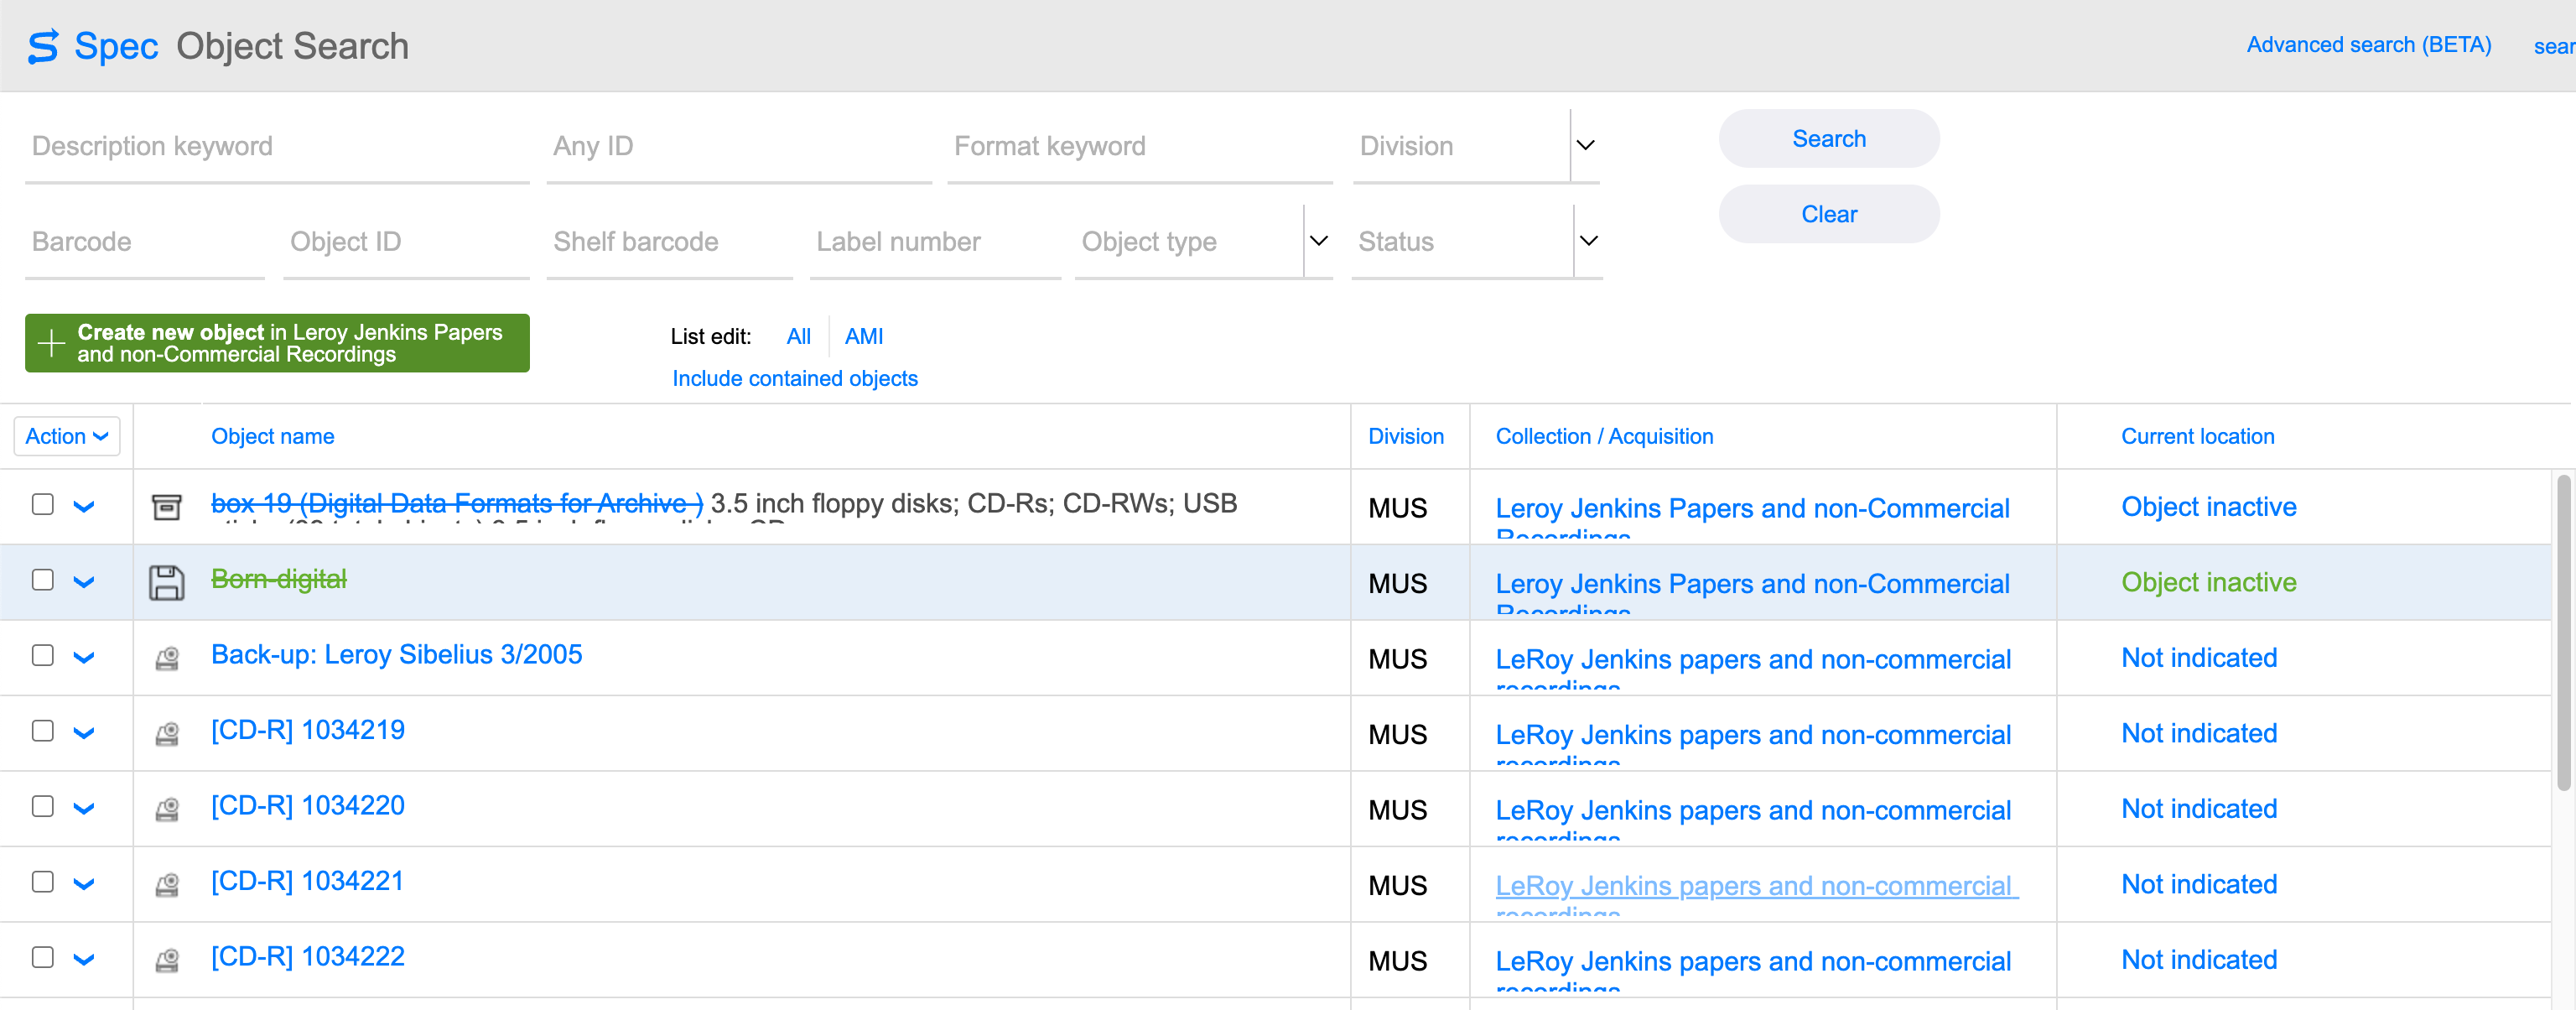Click the disc icon beside [CD-R] 1034219
The width and height of the screenshot is (2576, 1010).
tap(167, 734)
